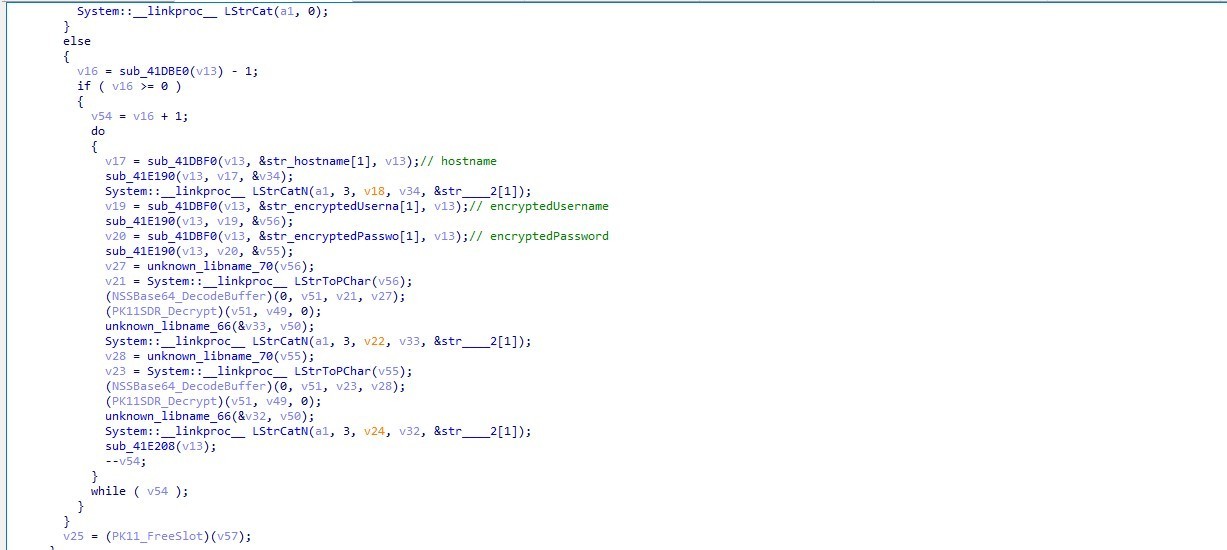Click the v19 variable being assigned
Image resolution: width=1227 pixels, height=550 pixels.
(x=115, y=206)
